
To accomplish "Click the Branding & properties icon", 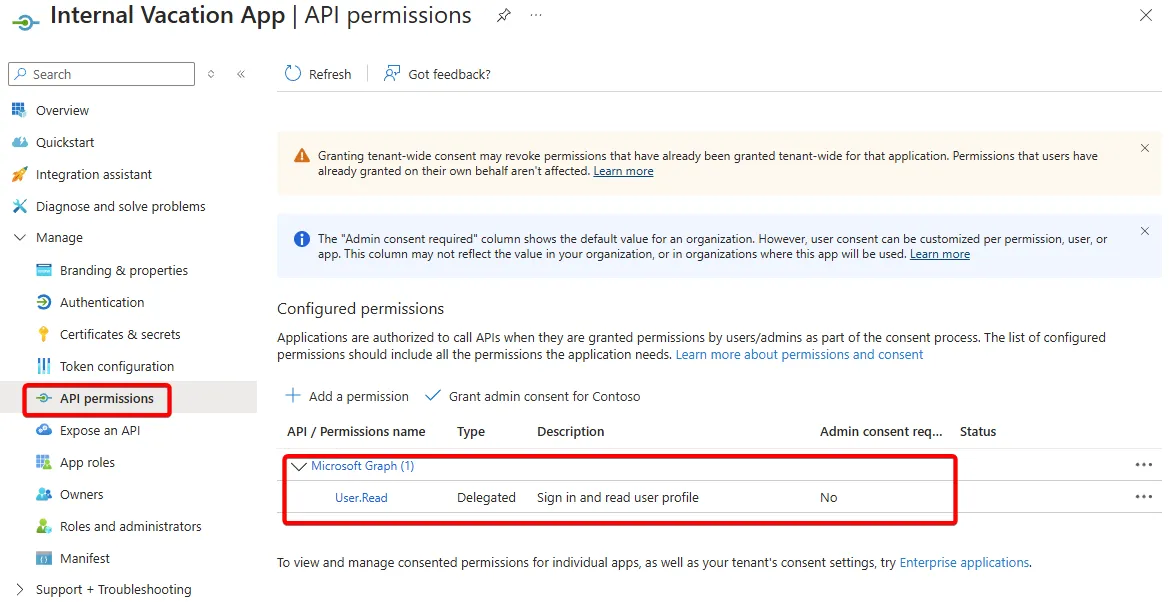I will (44, 270).
